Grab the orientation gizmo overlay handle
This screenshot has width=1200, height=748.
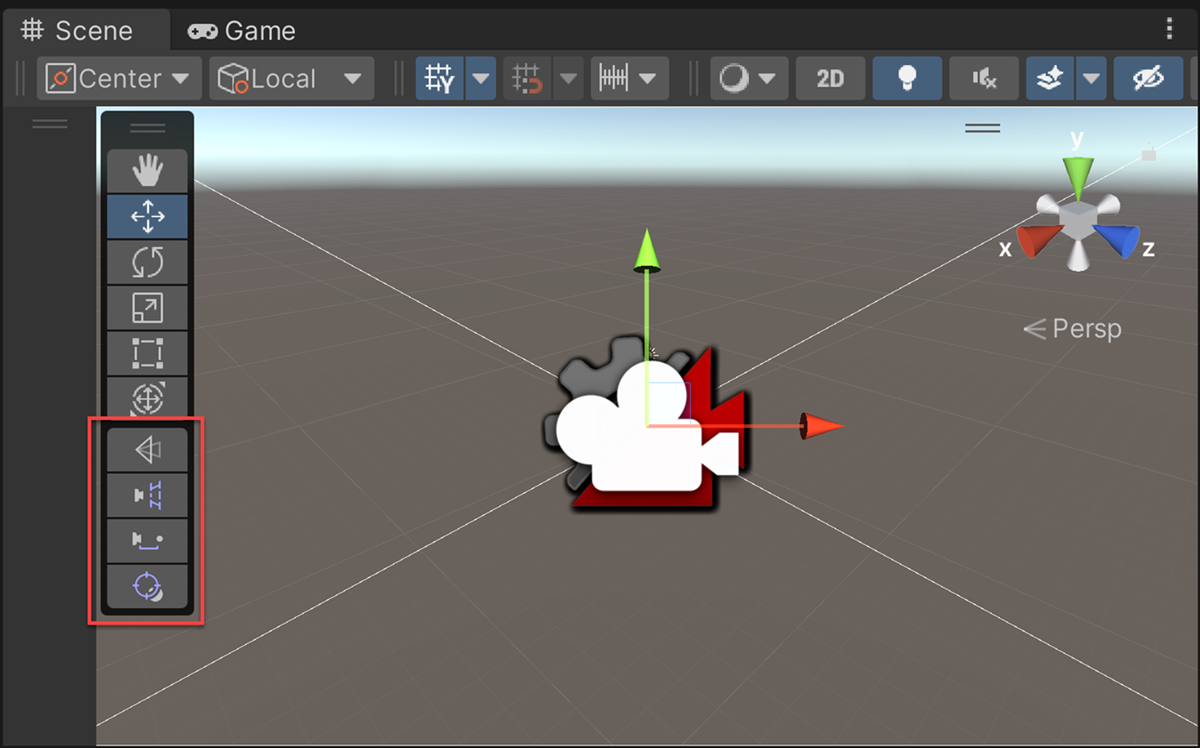click(x=982, y=128)
